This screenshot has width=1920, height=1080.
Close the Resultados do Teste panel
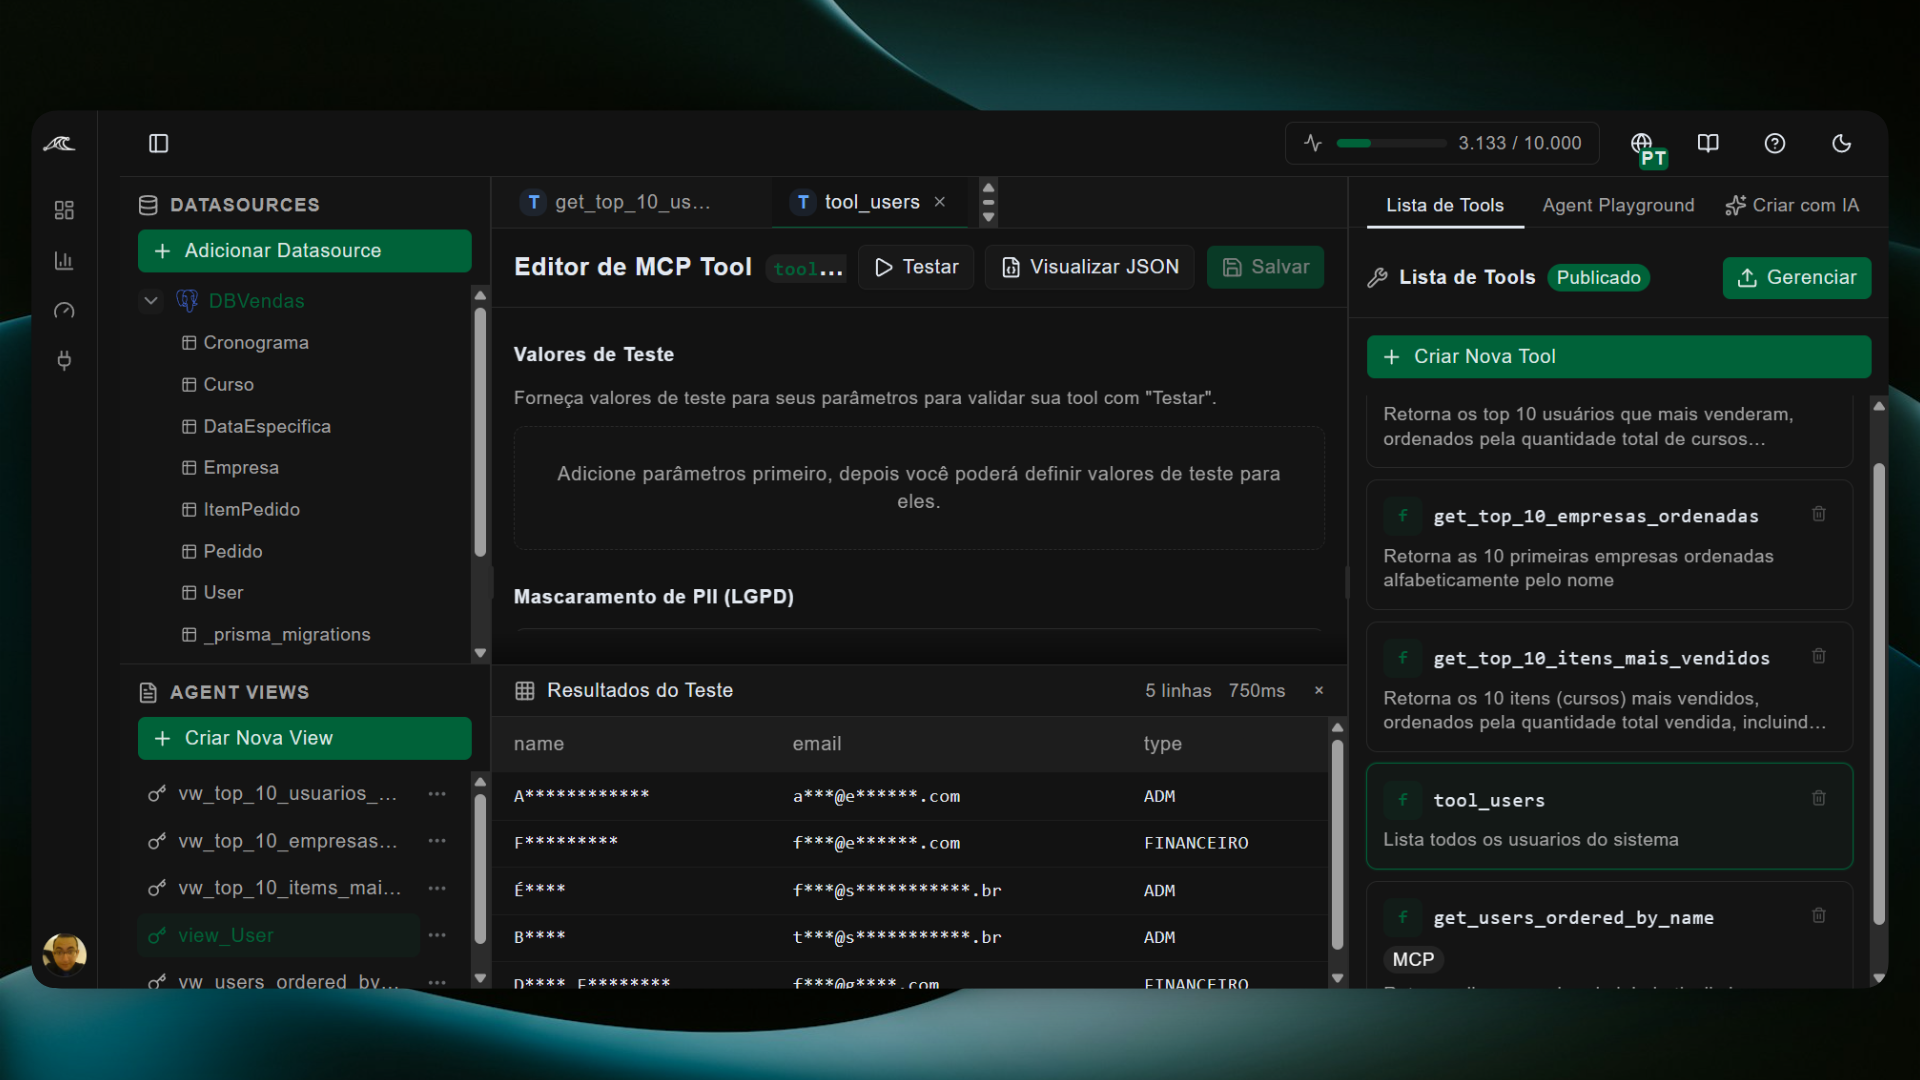point(1319,691)
